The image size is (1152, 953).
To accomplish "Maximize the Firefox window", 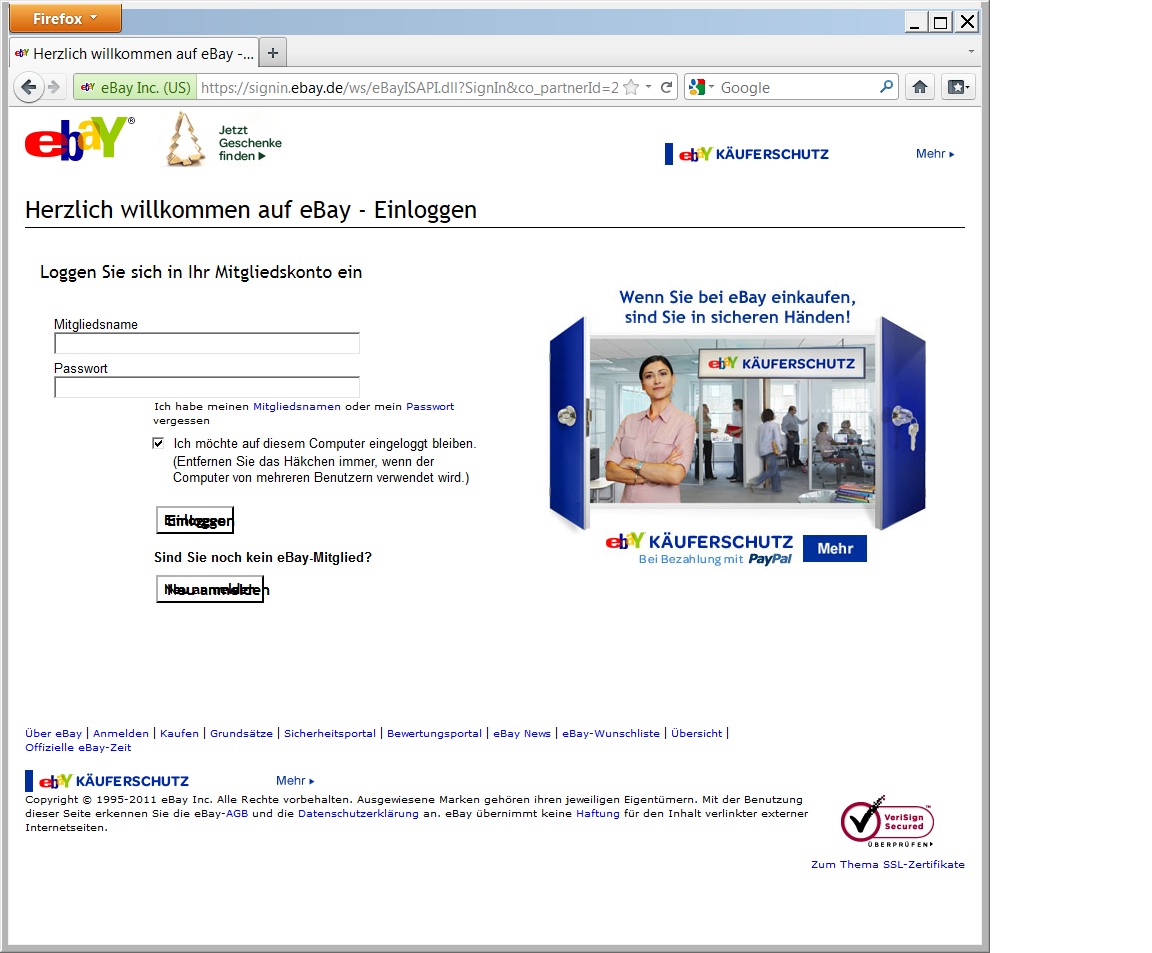I will [940, 22].
